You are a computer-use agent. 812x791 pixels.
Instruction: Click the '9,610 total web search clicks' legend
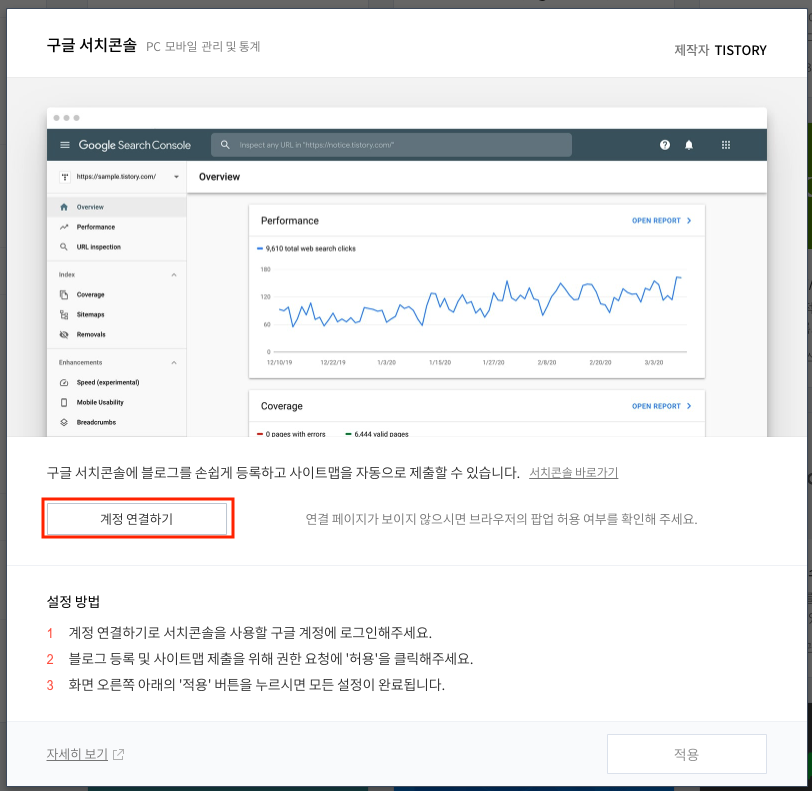coord(307,249)
